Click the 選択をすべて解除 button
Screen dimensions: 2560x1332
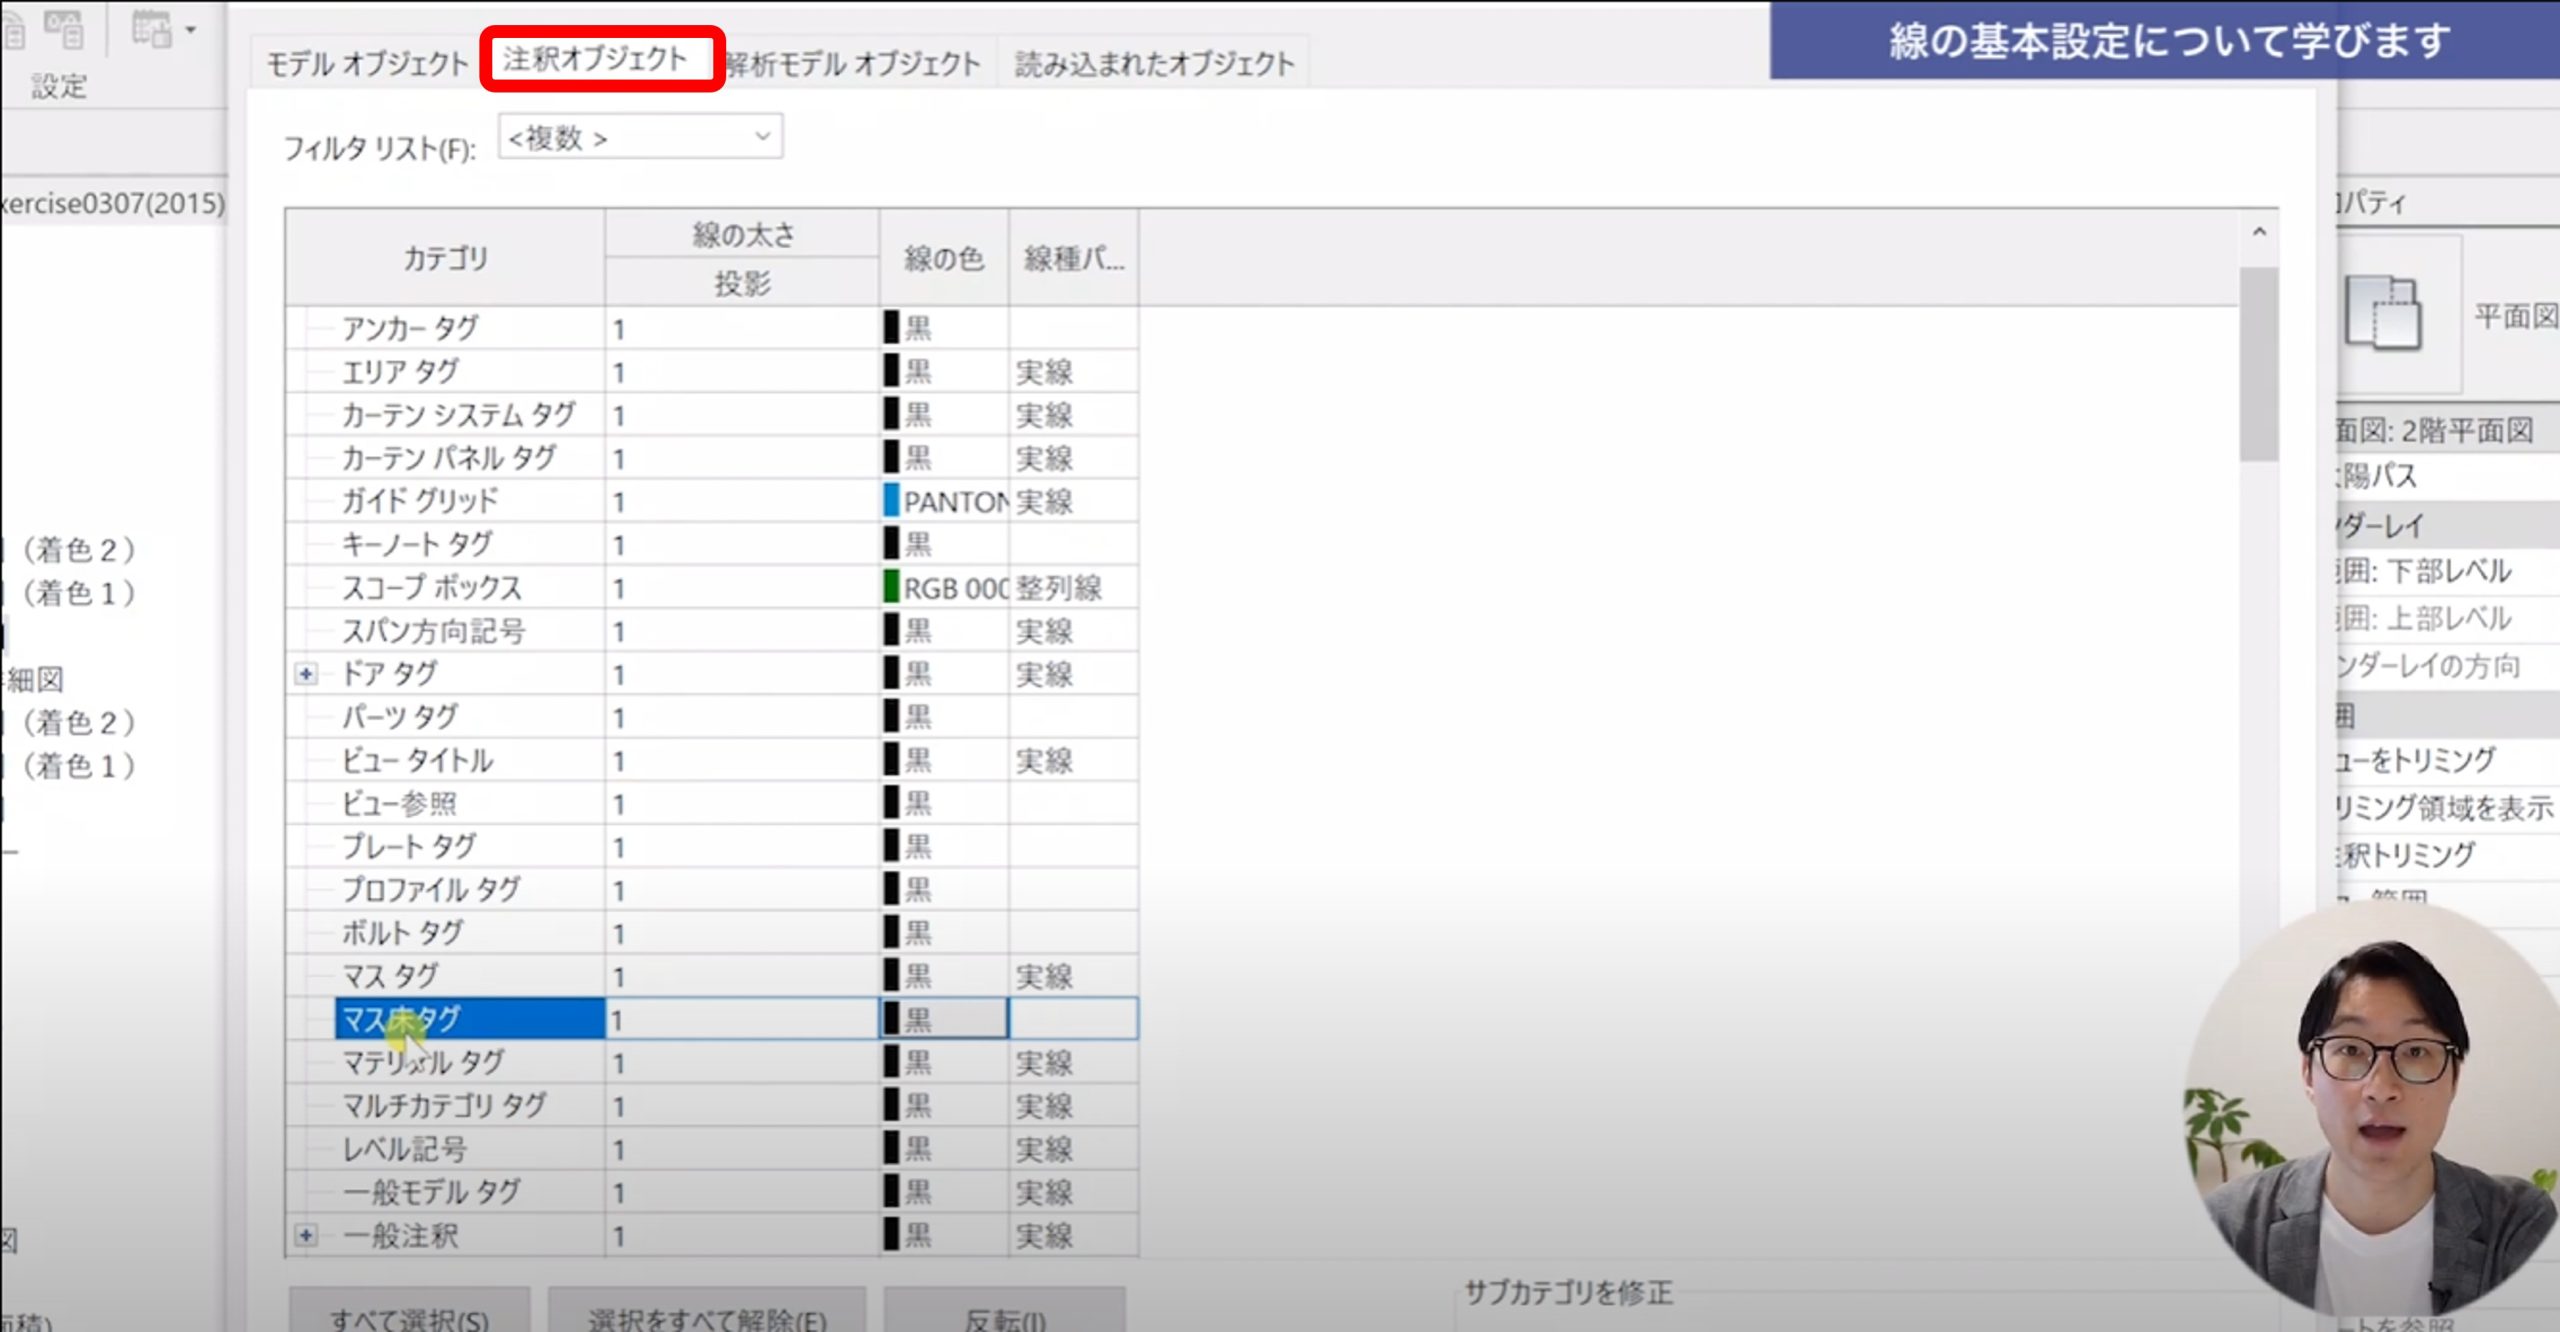[x=706, y=1315]
